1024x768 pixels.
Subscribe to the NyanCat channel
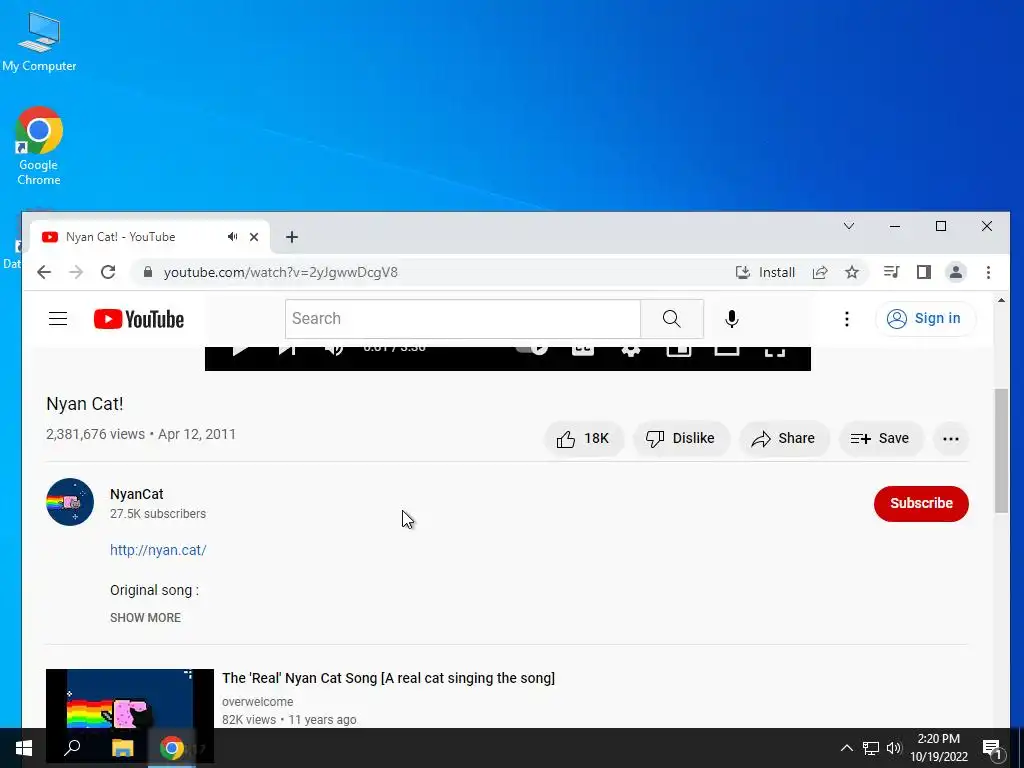[x=921, y=504]
